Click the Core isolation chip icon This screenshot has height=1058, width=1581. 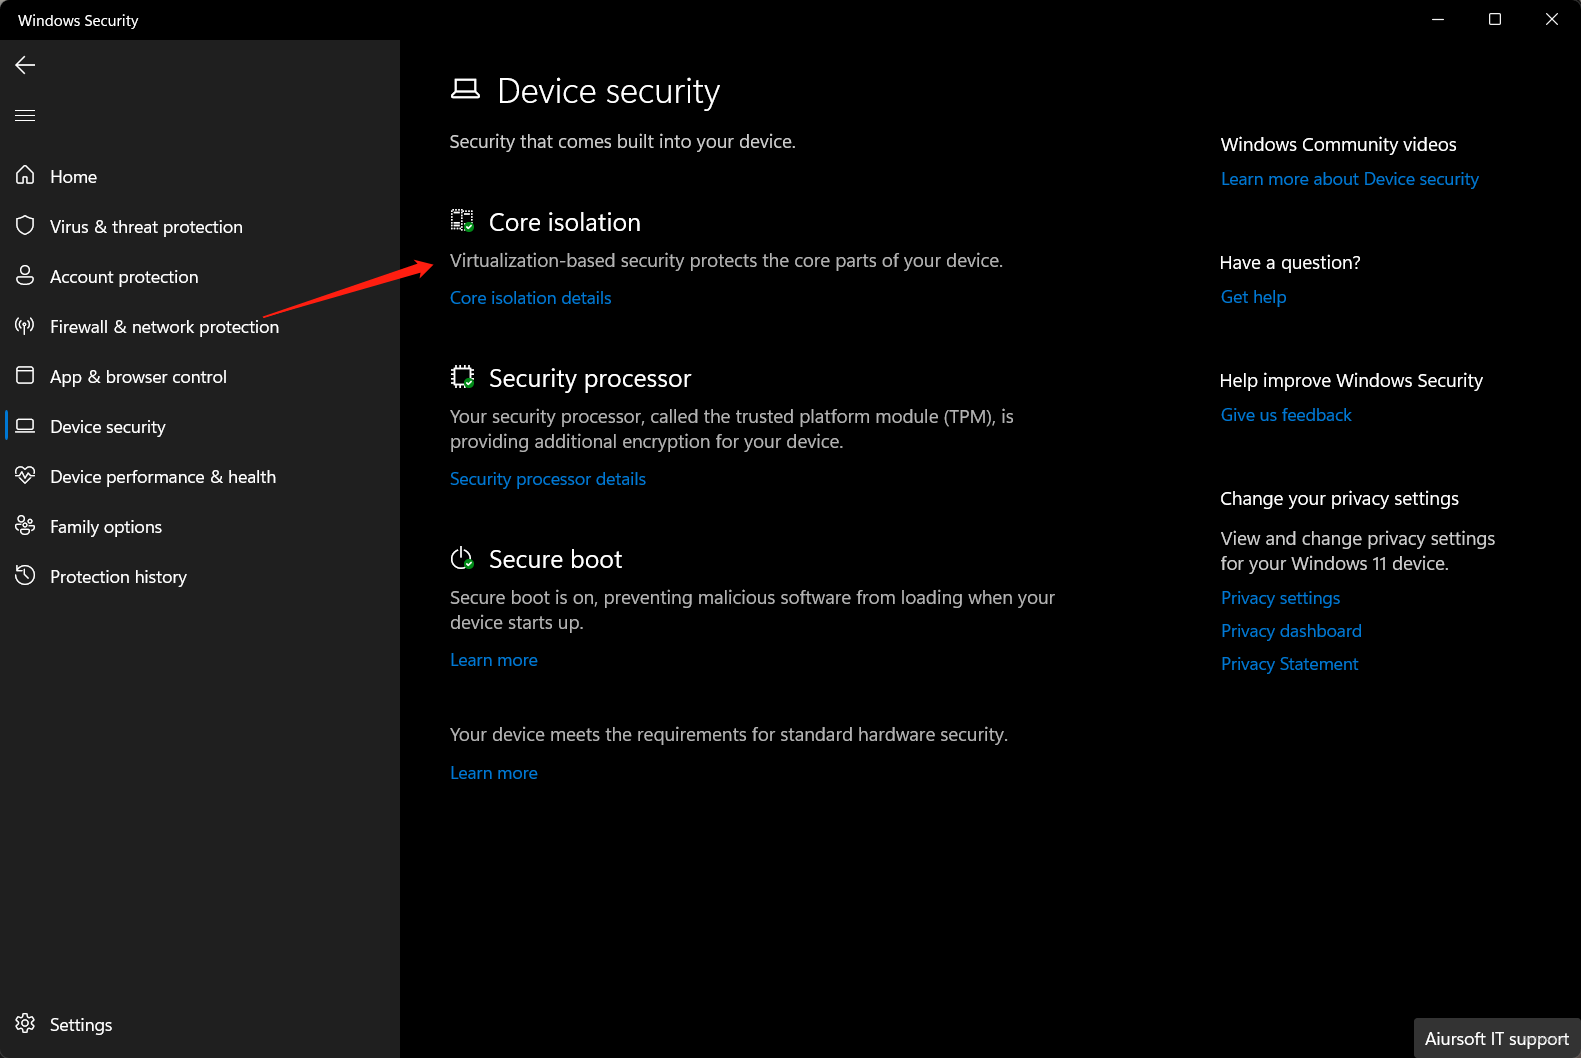(x=462, y=221)
